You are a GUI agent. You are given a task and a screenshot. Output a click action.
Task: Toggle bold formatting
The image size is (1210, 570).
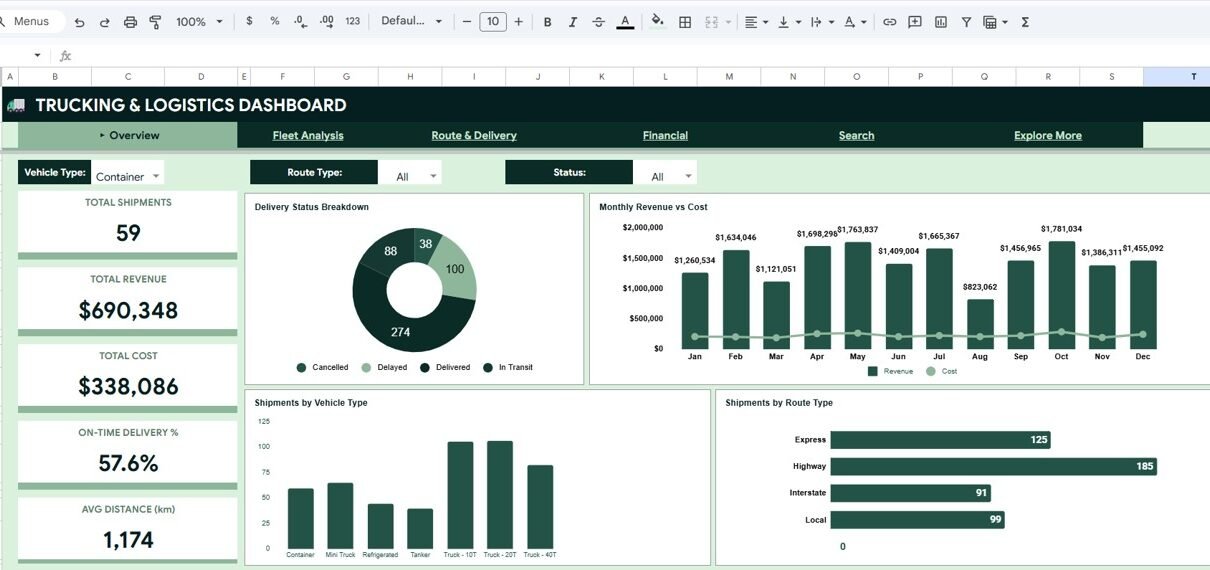pyautogui.click(x=546, y=22)
